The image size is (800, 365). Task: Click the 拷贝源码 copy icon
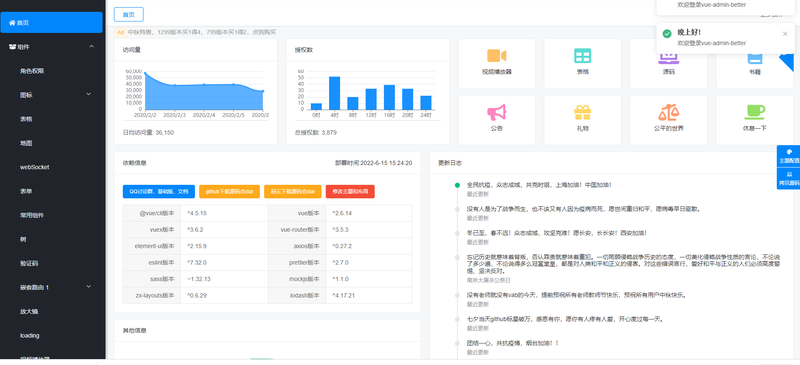pos(789,175)
